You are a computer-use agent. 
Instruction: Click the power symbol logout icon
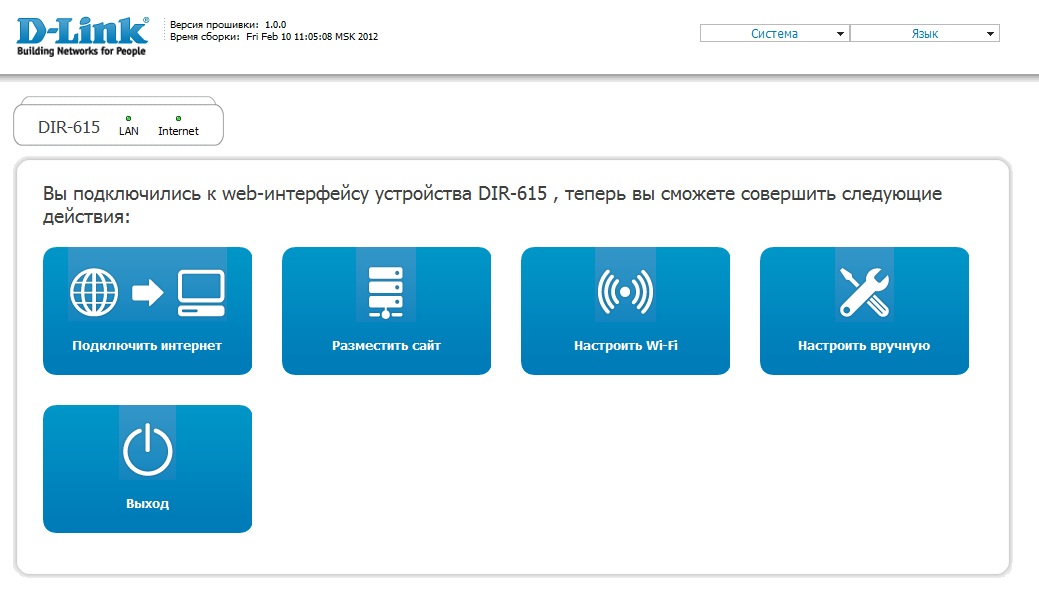[x=147, y=449]
